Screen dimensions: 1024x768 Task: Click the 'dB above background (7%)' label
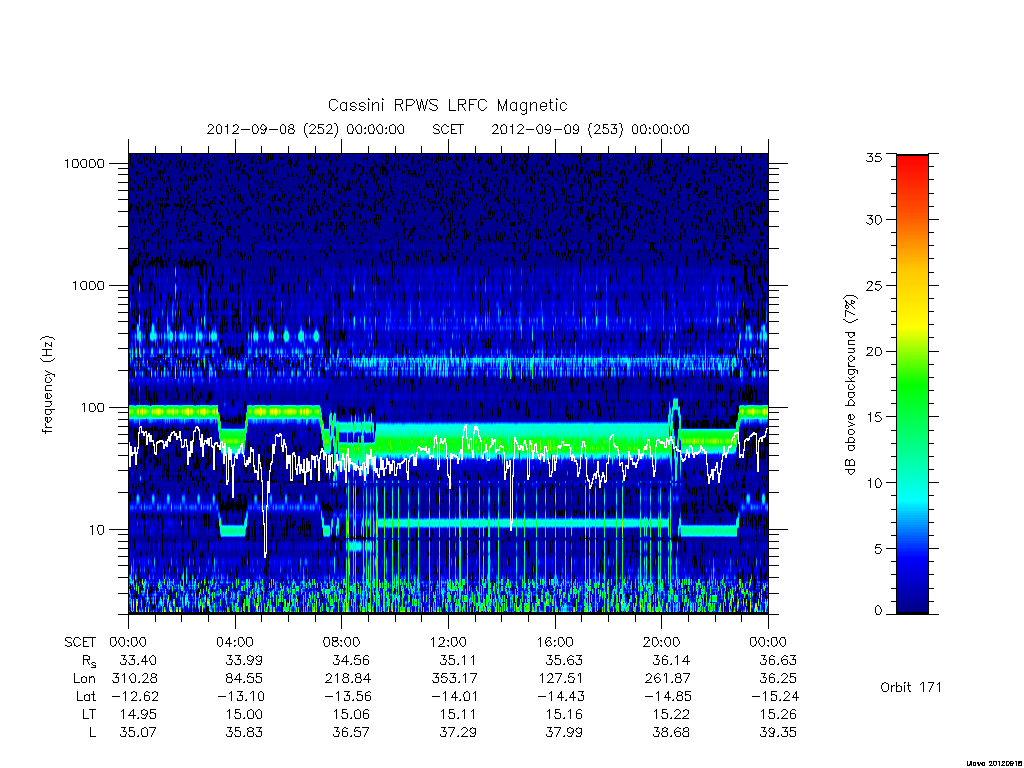coord(850,385)
